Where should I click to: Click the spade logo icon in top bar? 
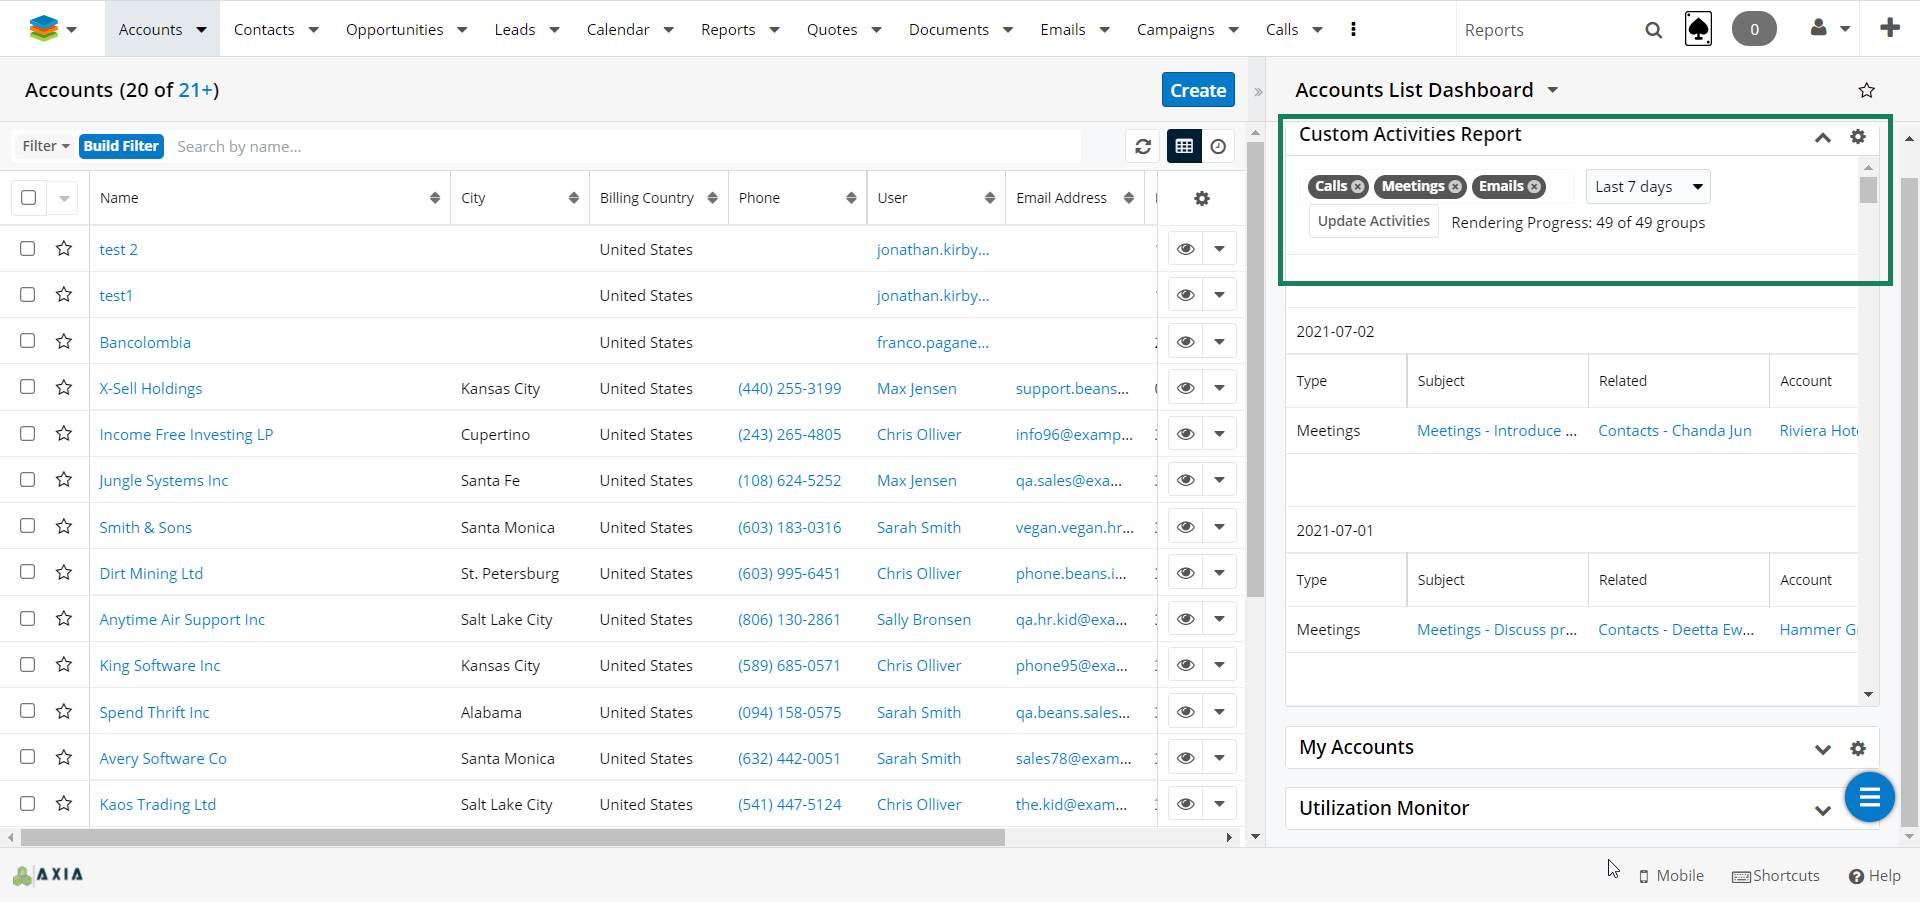coord(1698,29)
